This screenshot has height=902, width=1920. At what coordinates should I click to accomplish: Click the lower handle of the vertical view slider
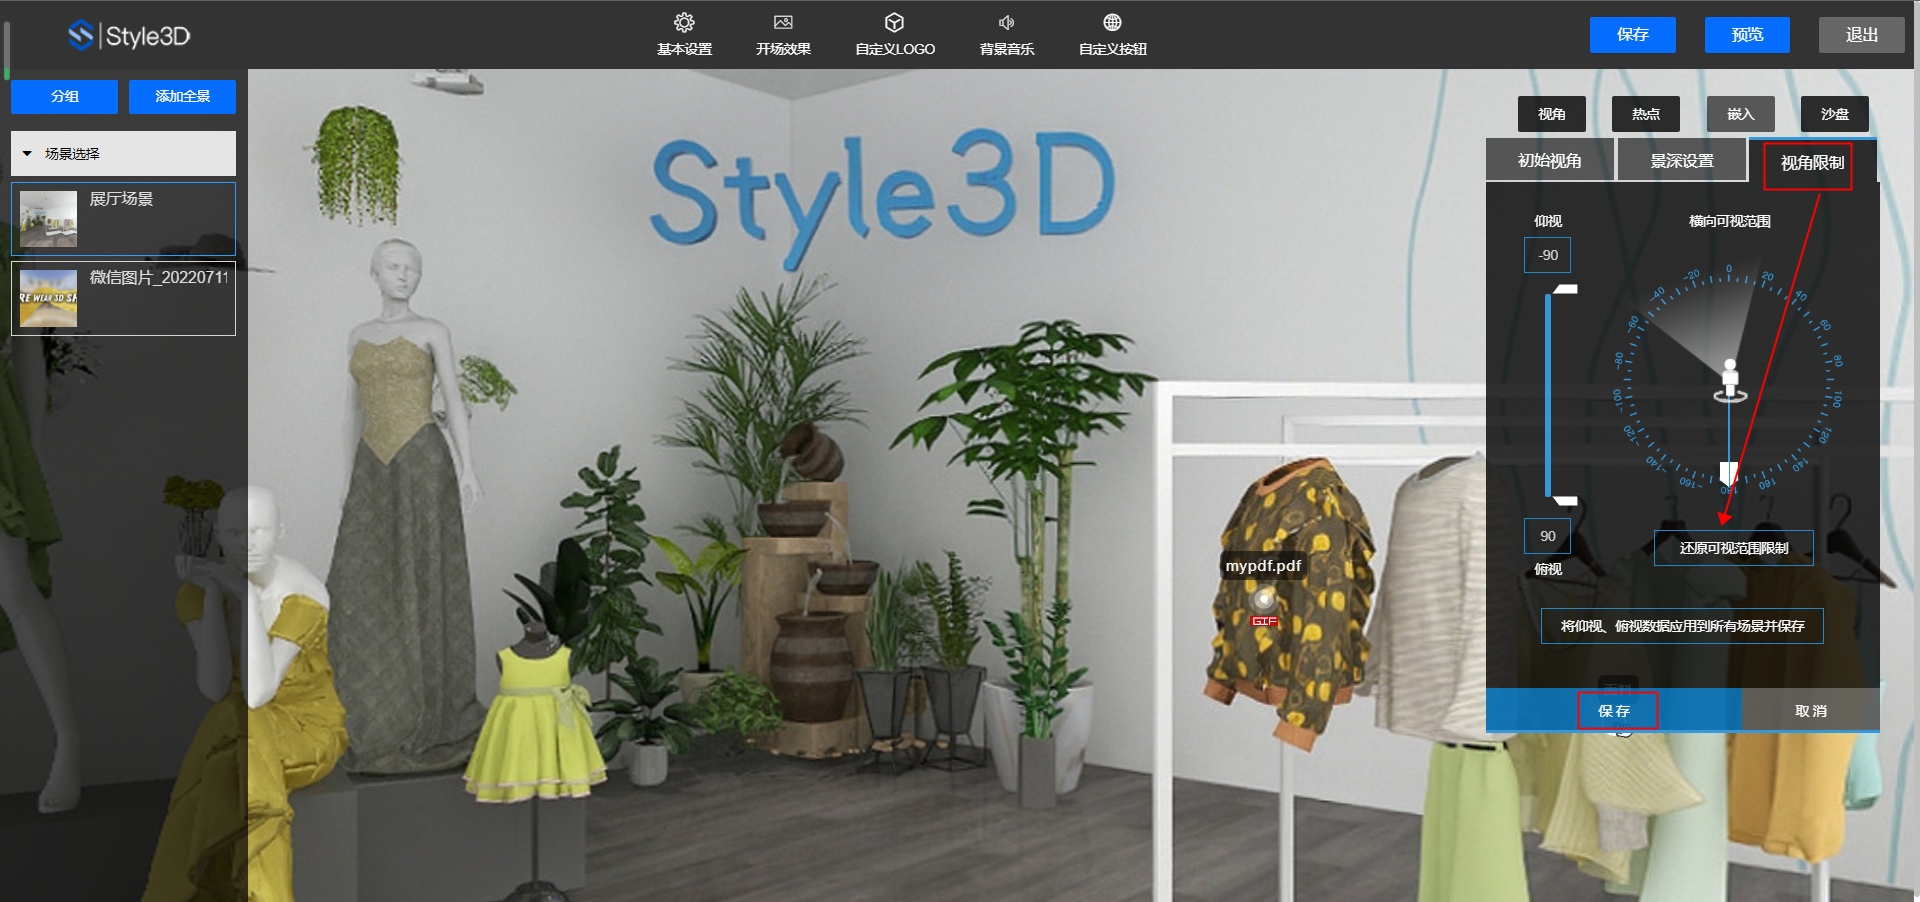pos(1564,500)
